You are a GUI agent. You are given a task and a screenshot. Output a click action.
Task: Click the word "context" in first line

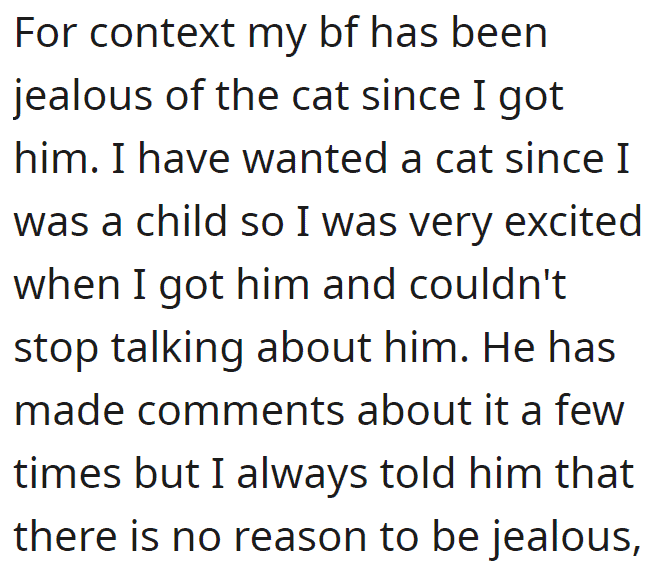[162, 33]
